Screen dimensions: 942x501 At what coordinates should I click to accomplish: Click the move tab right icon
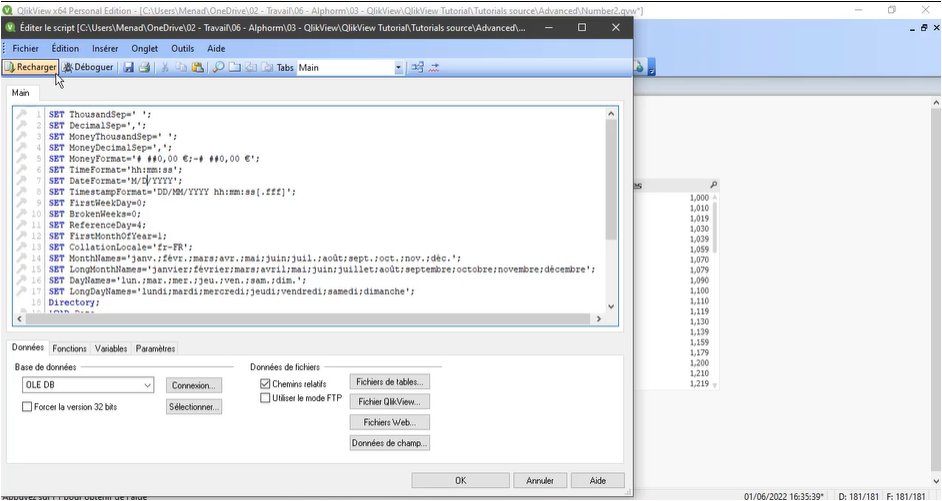[267, 68]
